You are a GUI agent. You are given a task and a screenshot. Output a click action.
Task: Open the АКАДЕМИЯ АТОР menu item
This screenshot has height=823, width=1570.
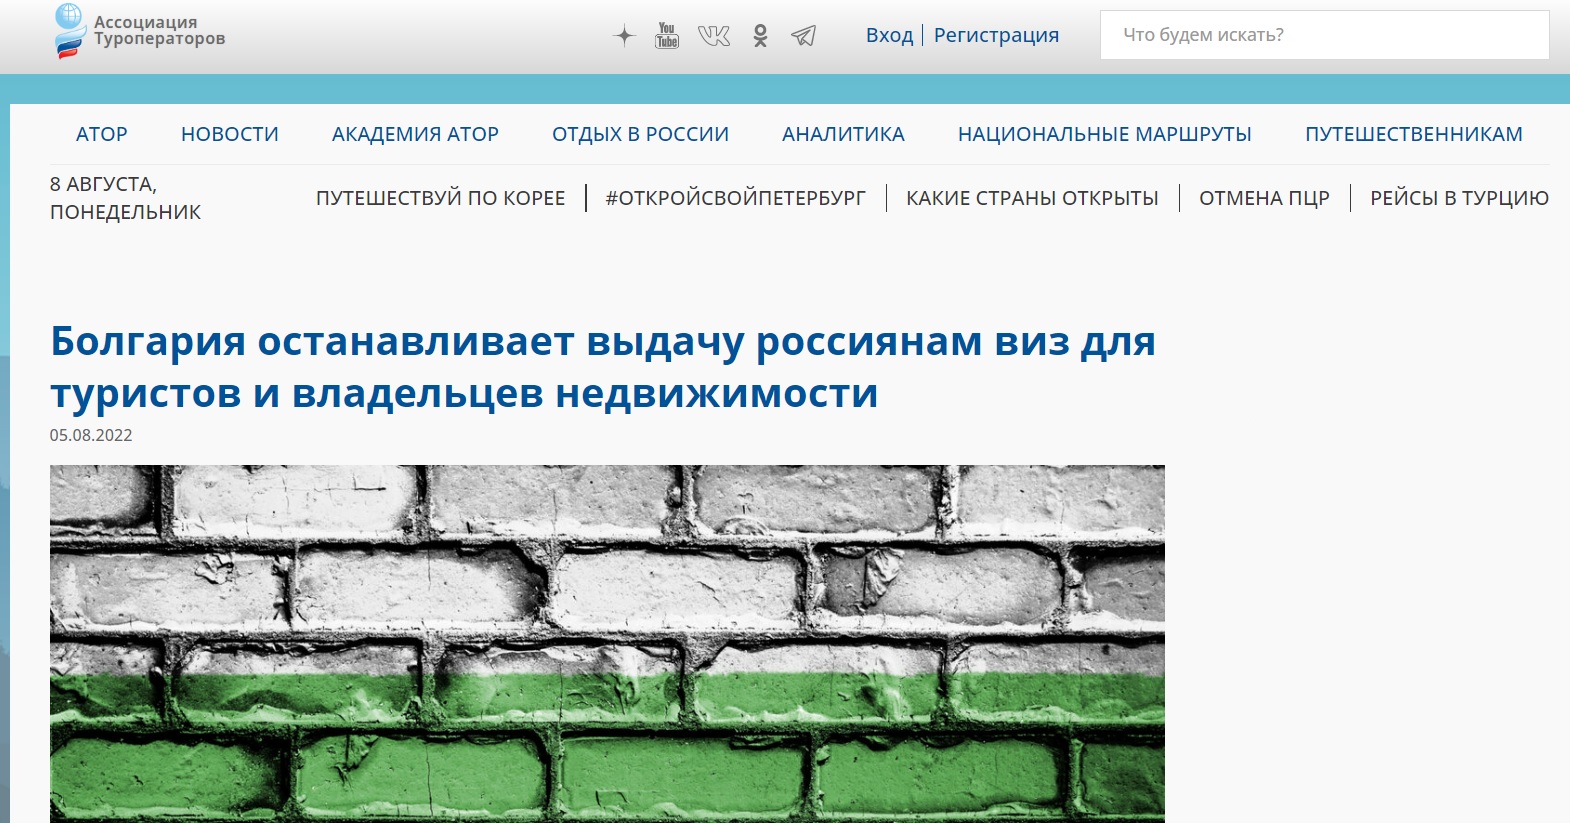[415, 134]
